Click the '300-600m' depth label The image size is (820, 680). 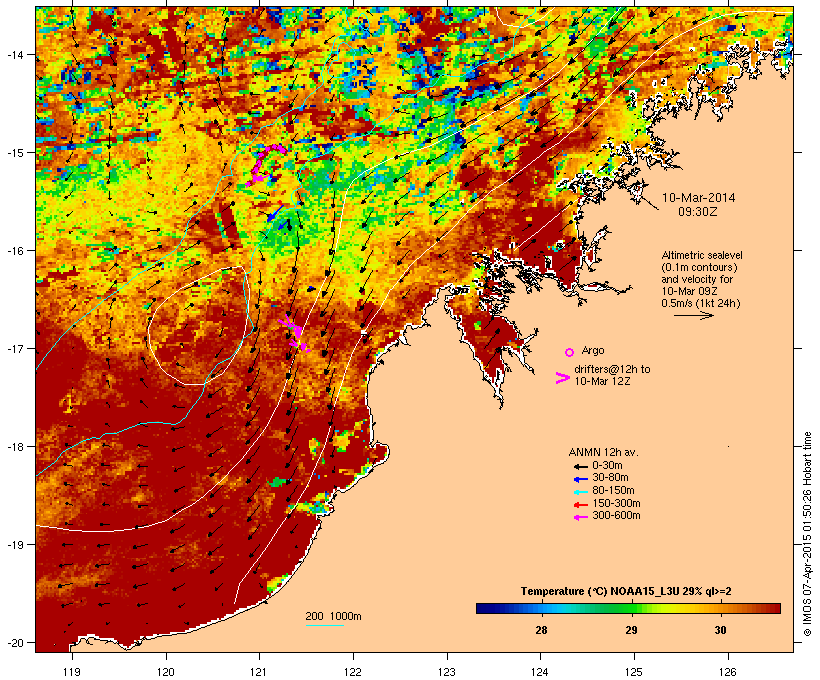tap(616, 516)
